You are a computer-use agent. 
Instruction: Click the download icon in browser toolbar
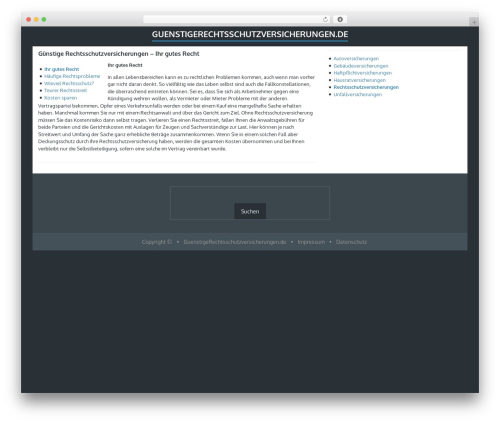pyautogui.click(x=340, y=19)
